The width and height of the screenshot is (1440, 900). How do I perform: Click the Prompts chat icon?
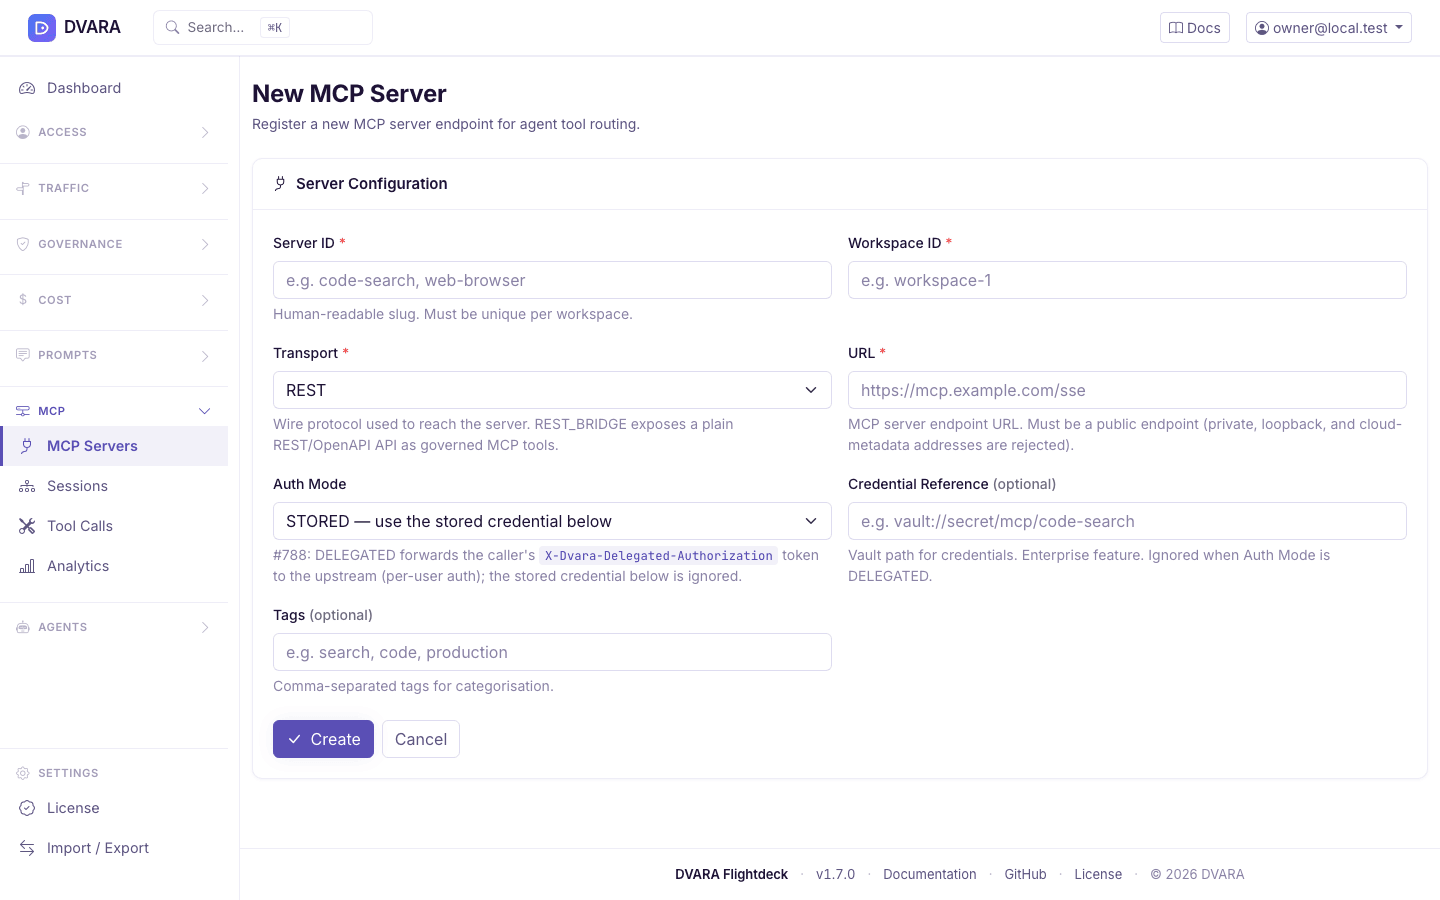23,355
